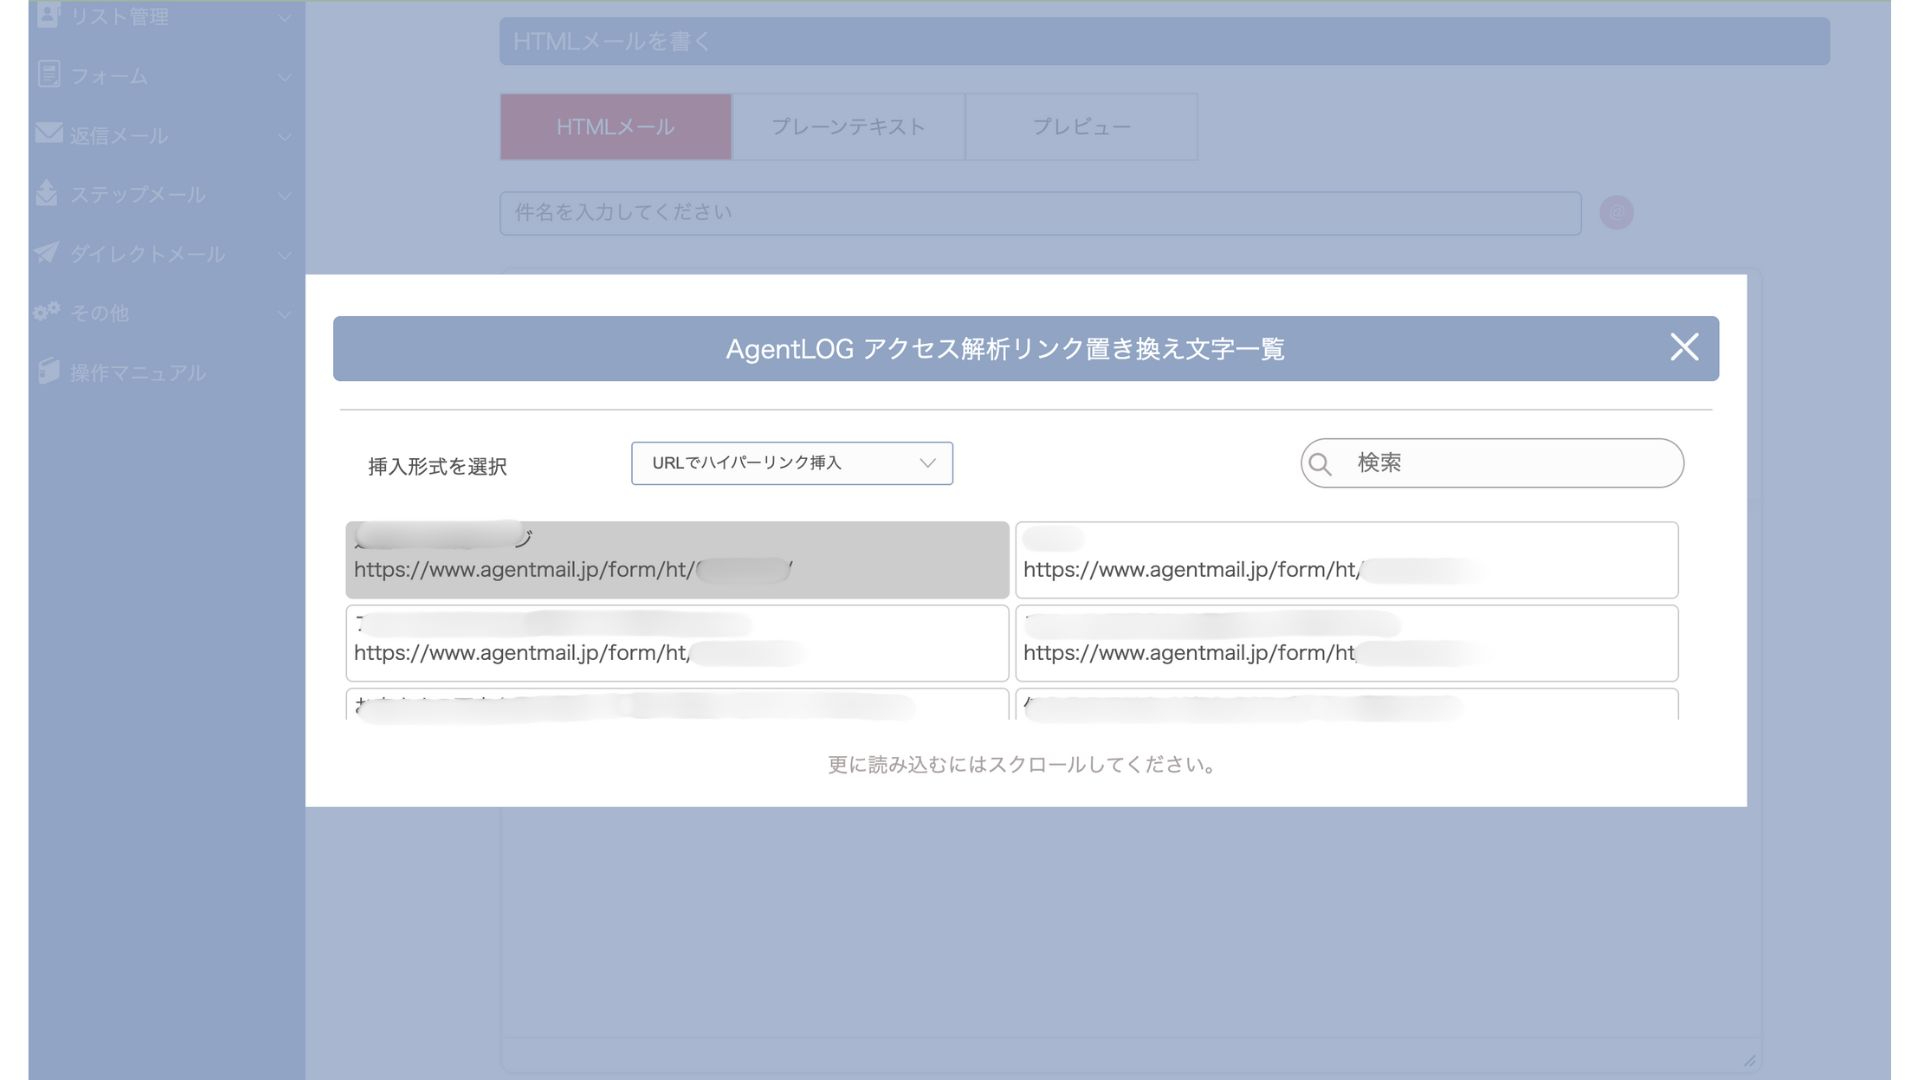This screenshot has height=1080, width=1920.
Task: Click the リスト管理 person icon
Action: [48, 15]
